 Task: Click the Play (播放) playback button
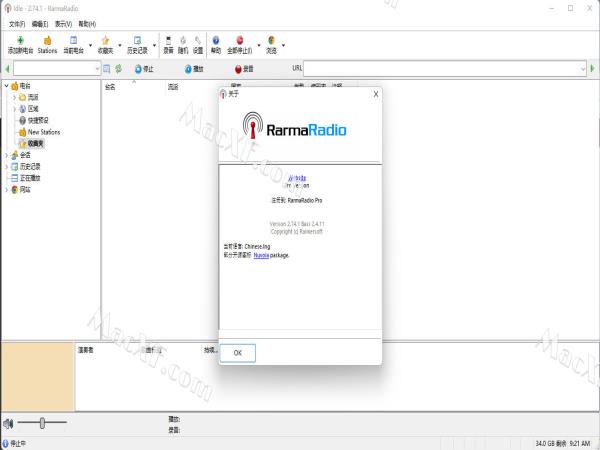tap(194, 69)
